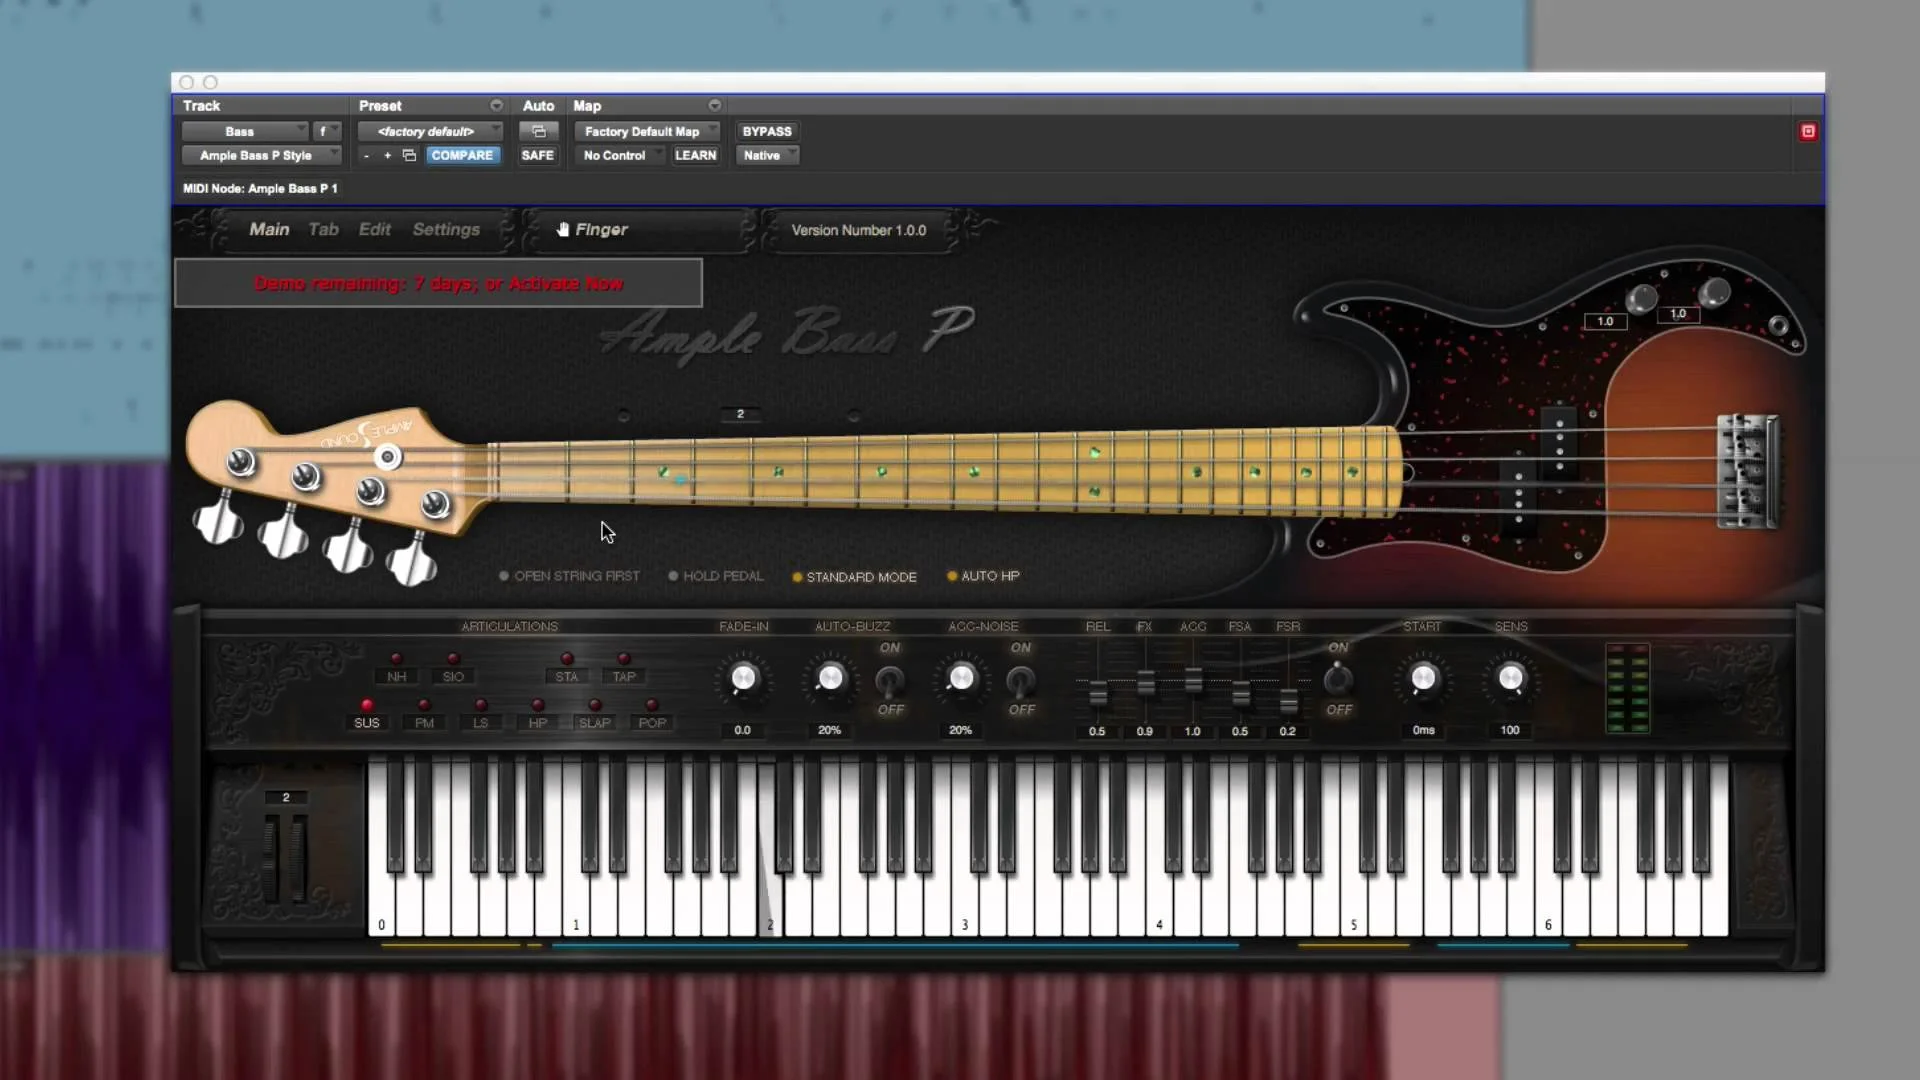Click the COMPARE button

pyautogui.click(x=462, y=155)
